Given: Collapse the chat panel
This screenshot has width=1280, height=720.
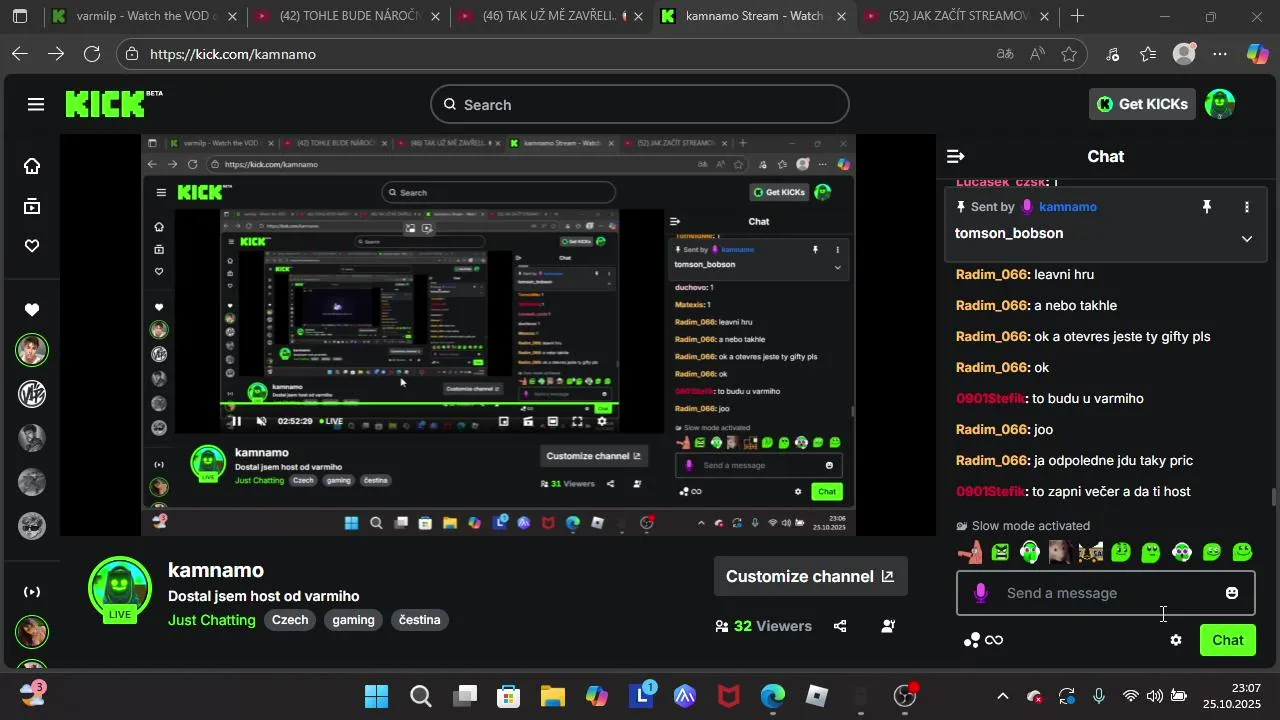Looking at the screenshot, I should [x=955, y=156].
